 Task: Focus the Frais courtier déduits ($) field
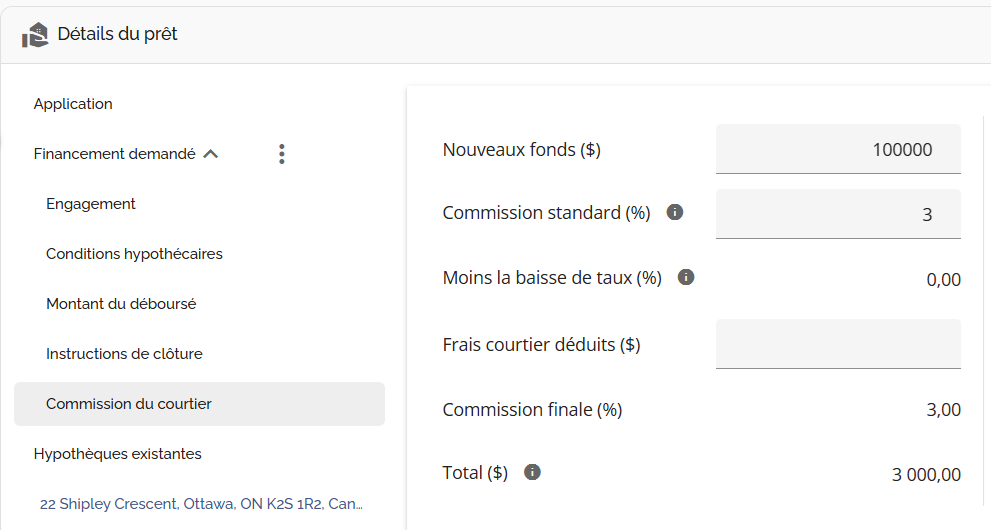838,344
